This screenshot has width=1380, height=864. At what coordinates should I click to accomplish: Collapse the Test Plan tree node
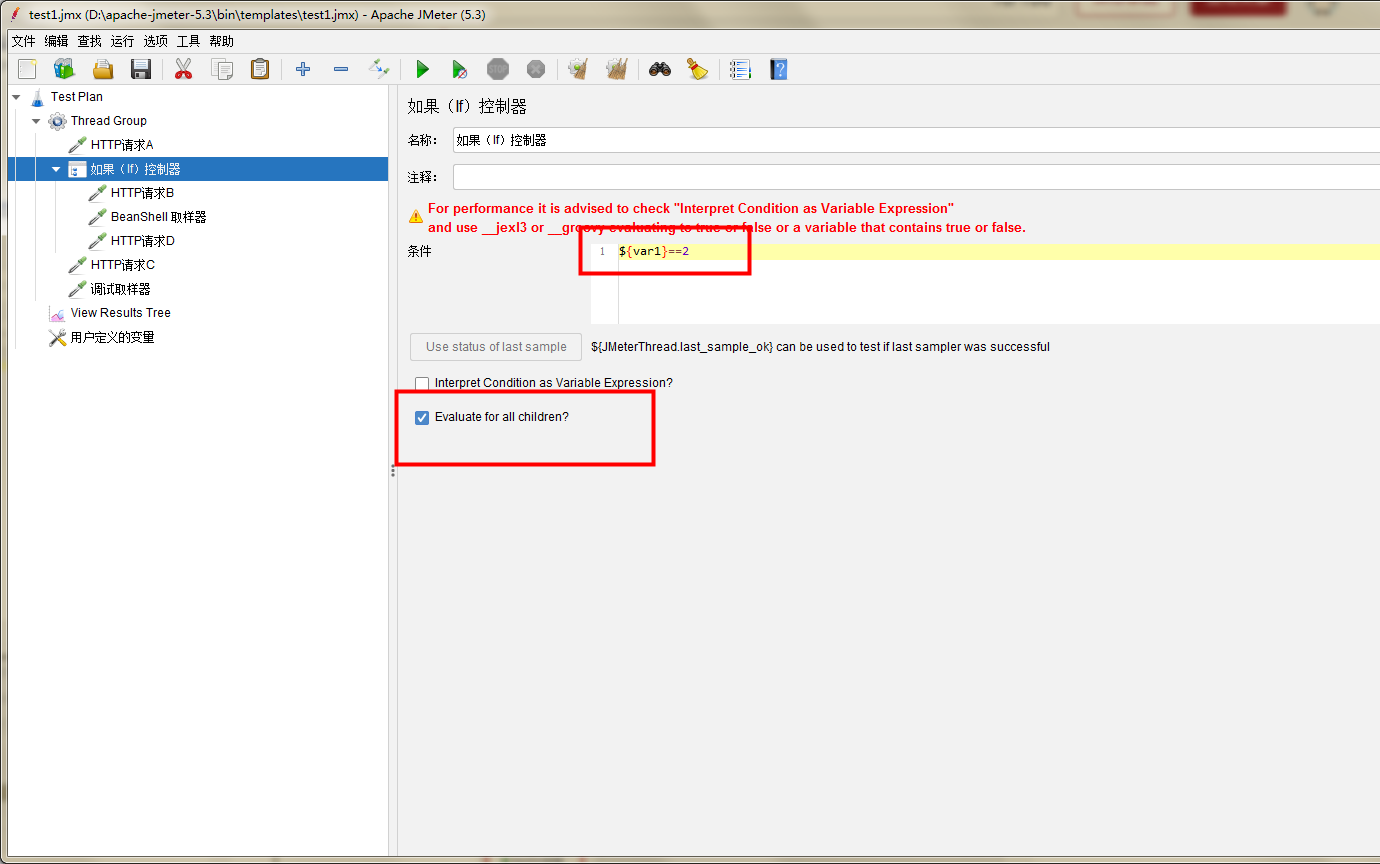pyautogui.click(x=16, y=97)
